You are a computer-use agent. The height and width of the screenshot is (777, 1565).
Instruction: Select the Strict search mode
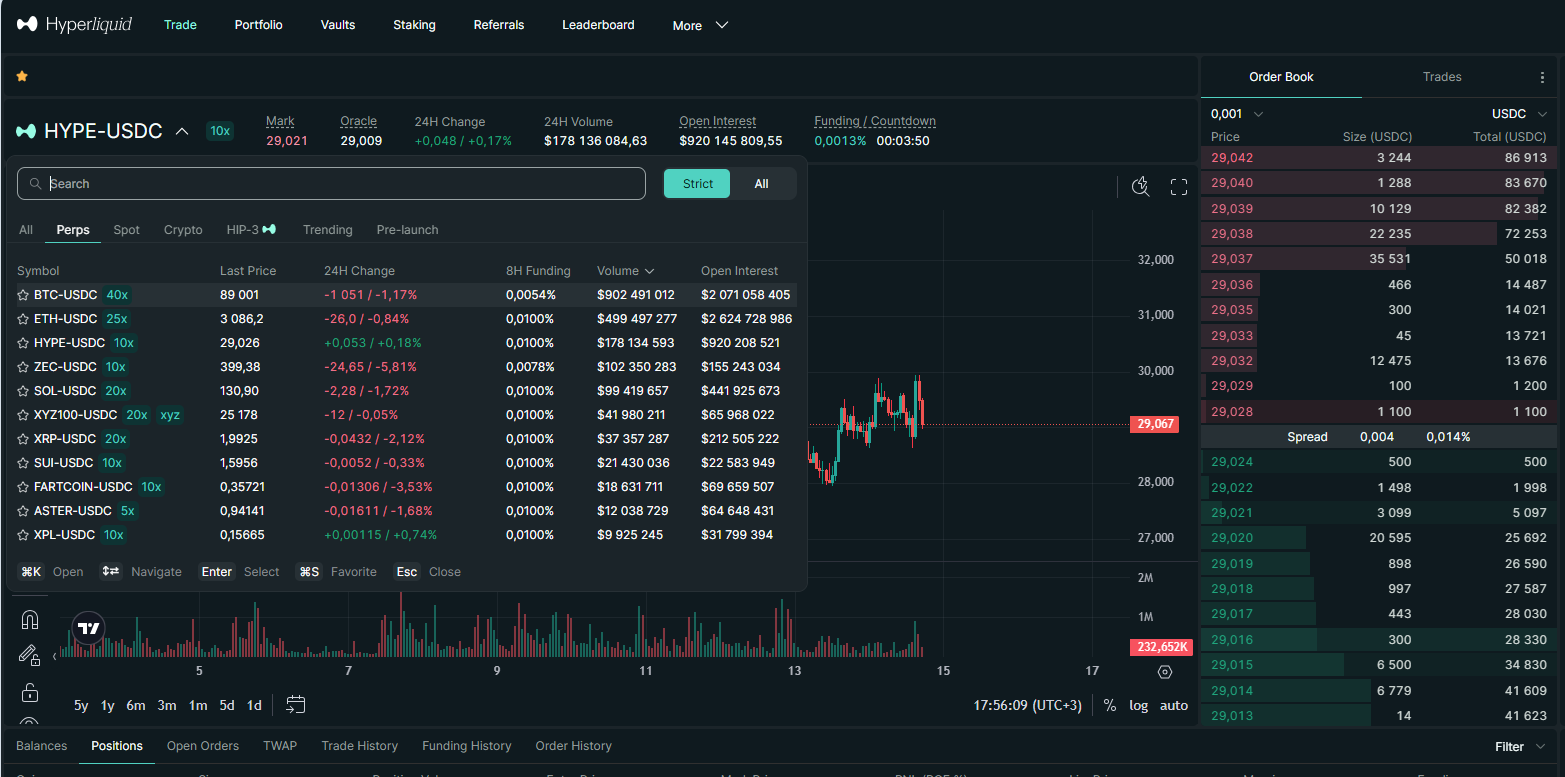coord(698,184)
